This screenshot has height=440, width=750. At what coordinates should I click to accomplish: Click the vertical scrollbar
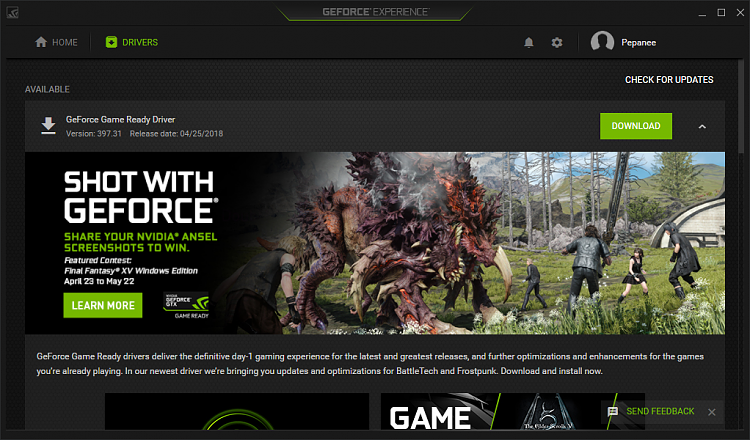741,105
